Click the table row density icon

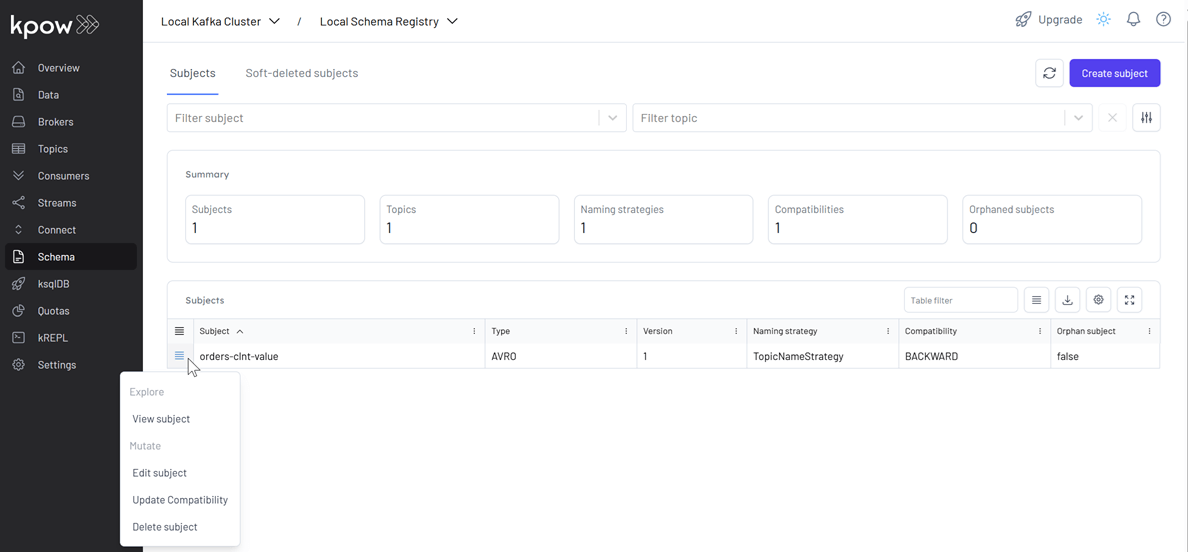[1036, 300]
